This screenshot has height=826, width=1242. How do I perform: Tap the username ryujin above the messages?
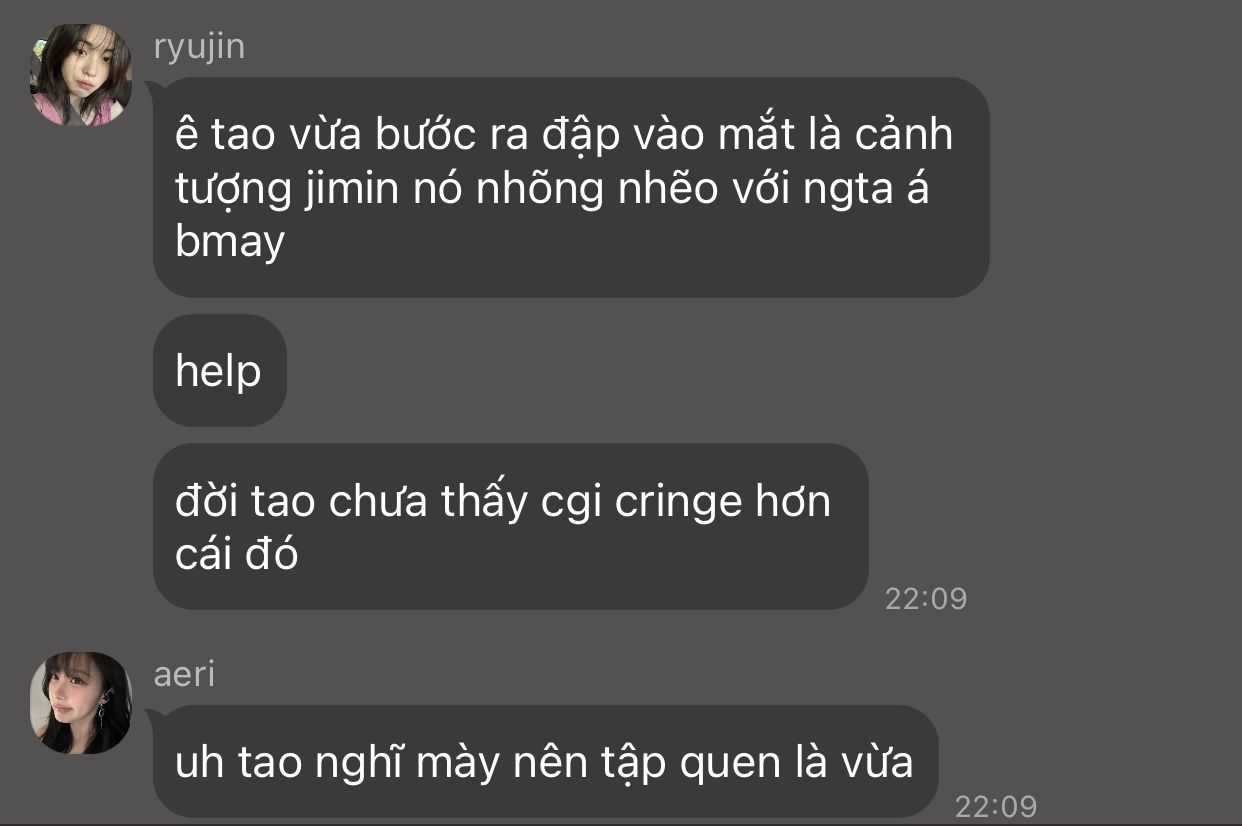coord(199,46)
